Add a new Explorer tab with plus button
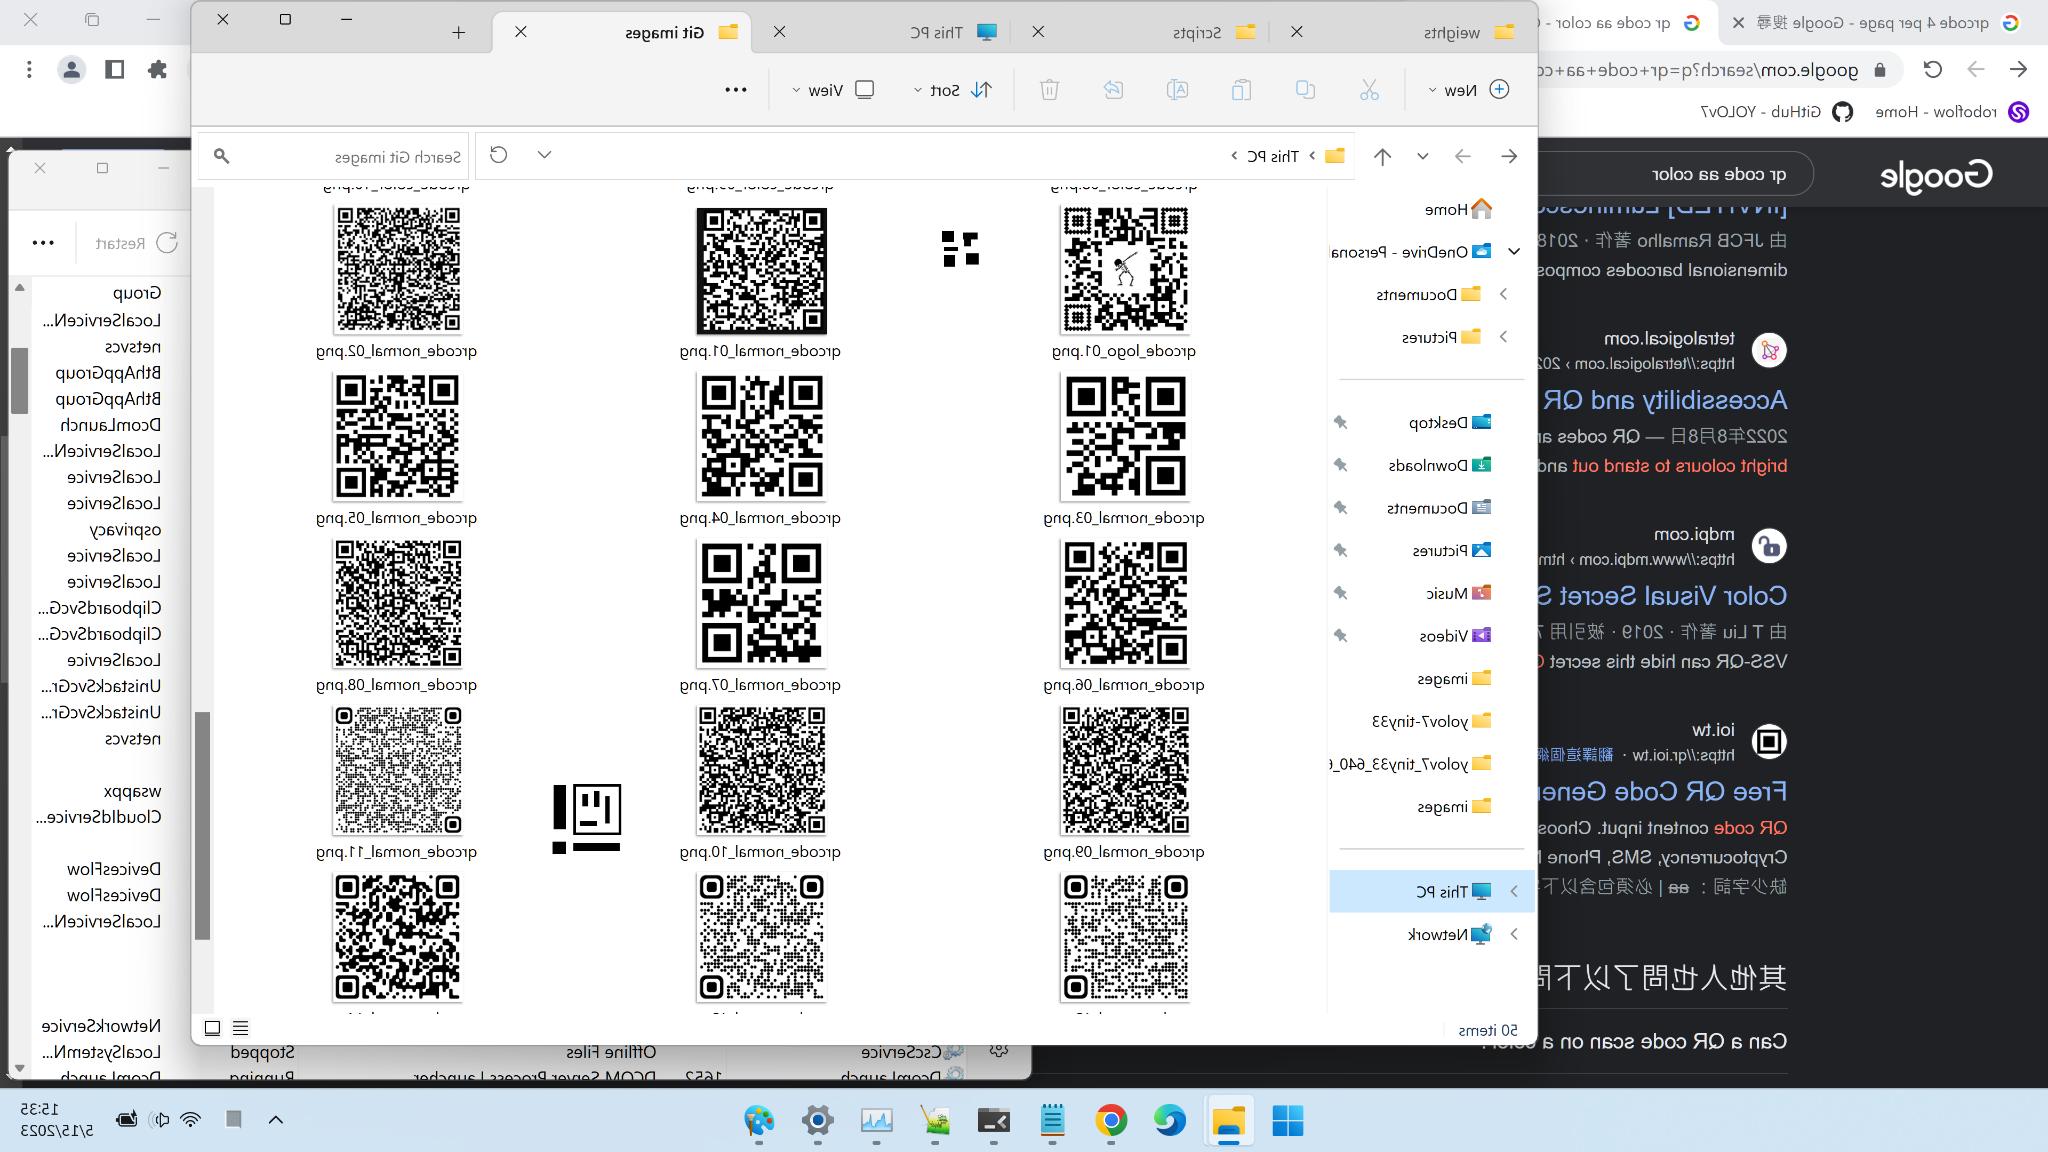 pos(458,32)
